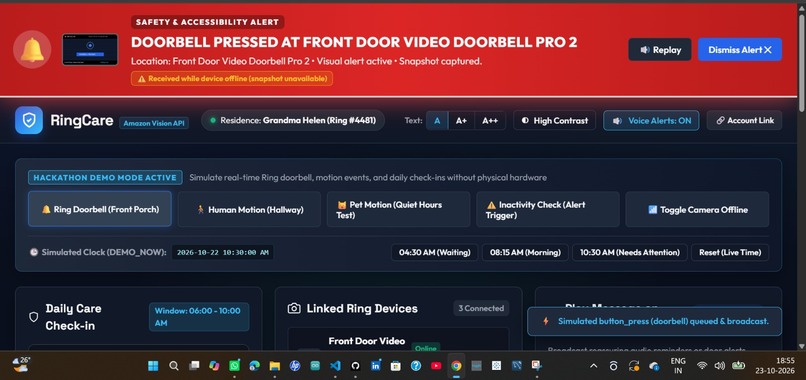
Task: Open Snipping Tool from the taskbar
Action: pyautogui.click(x=537, y=366)
